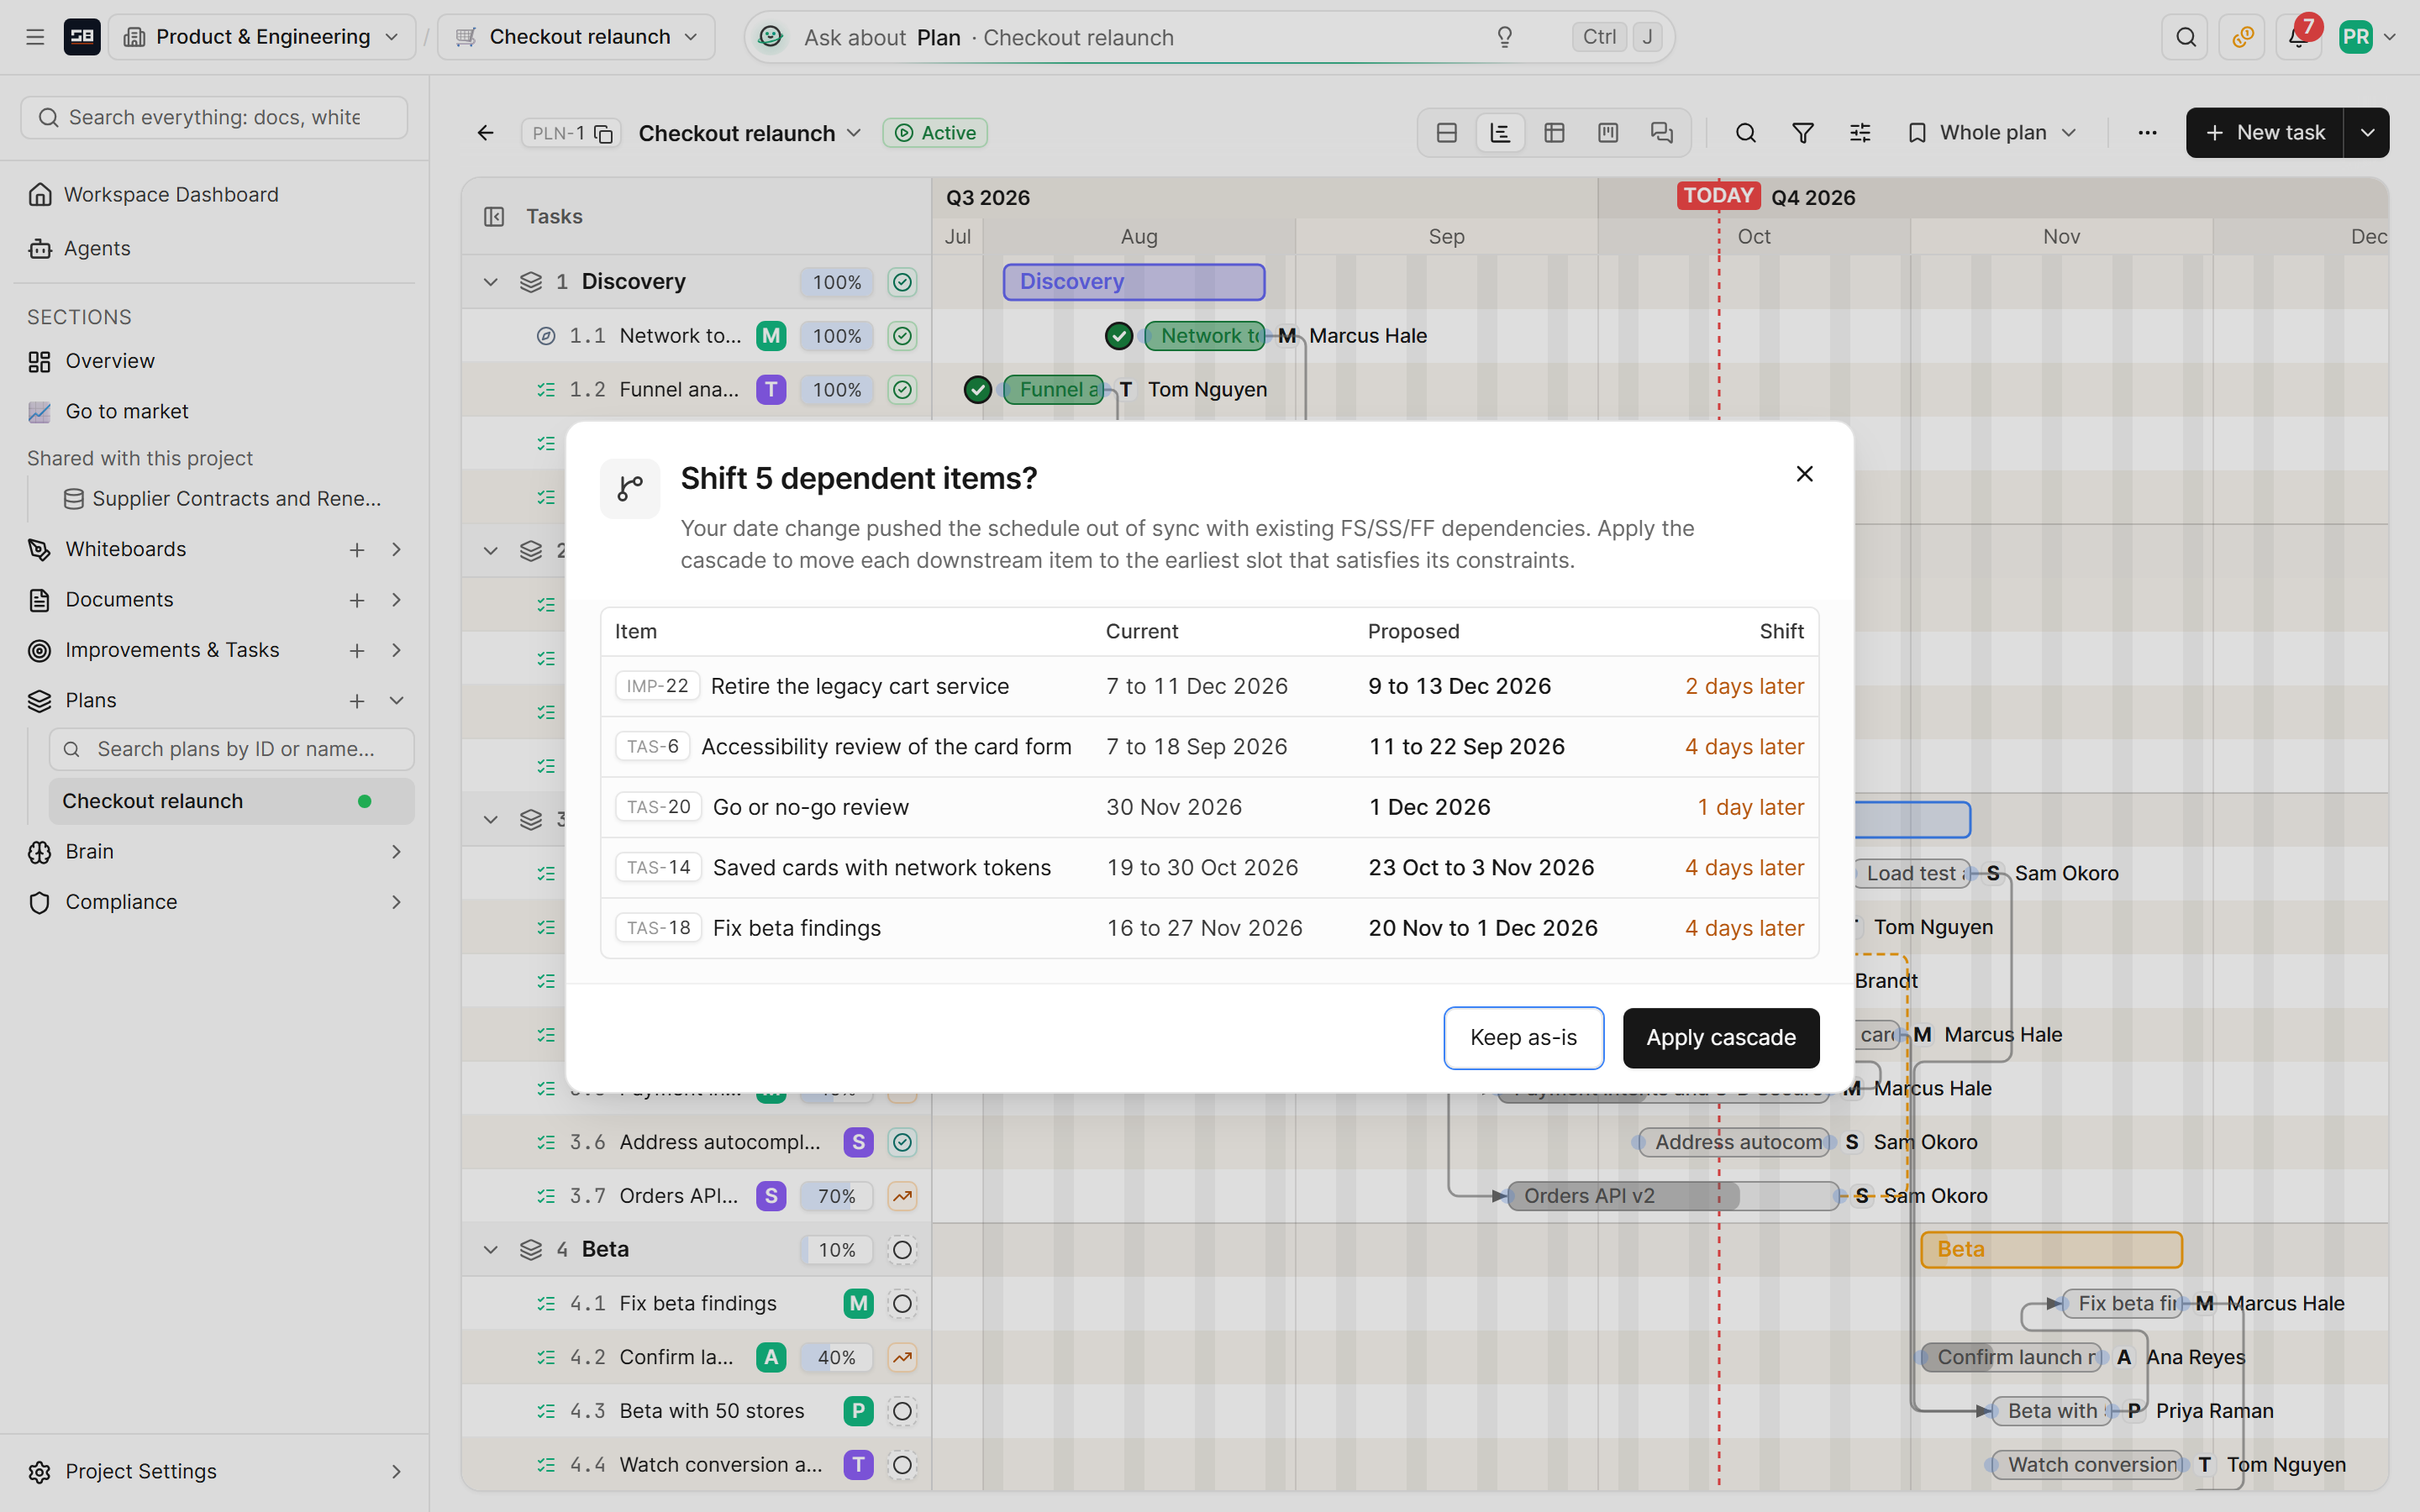Image resolution: width=2420 pixels, height=1512 pixels.
Task: Click the Discovery bar in the Gantt chart
Action: click(1134, 282)
